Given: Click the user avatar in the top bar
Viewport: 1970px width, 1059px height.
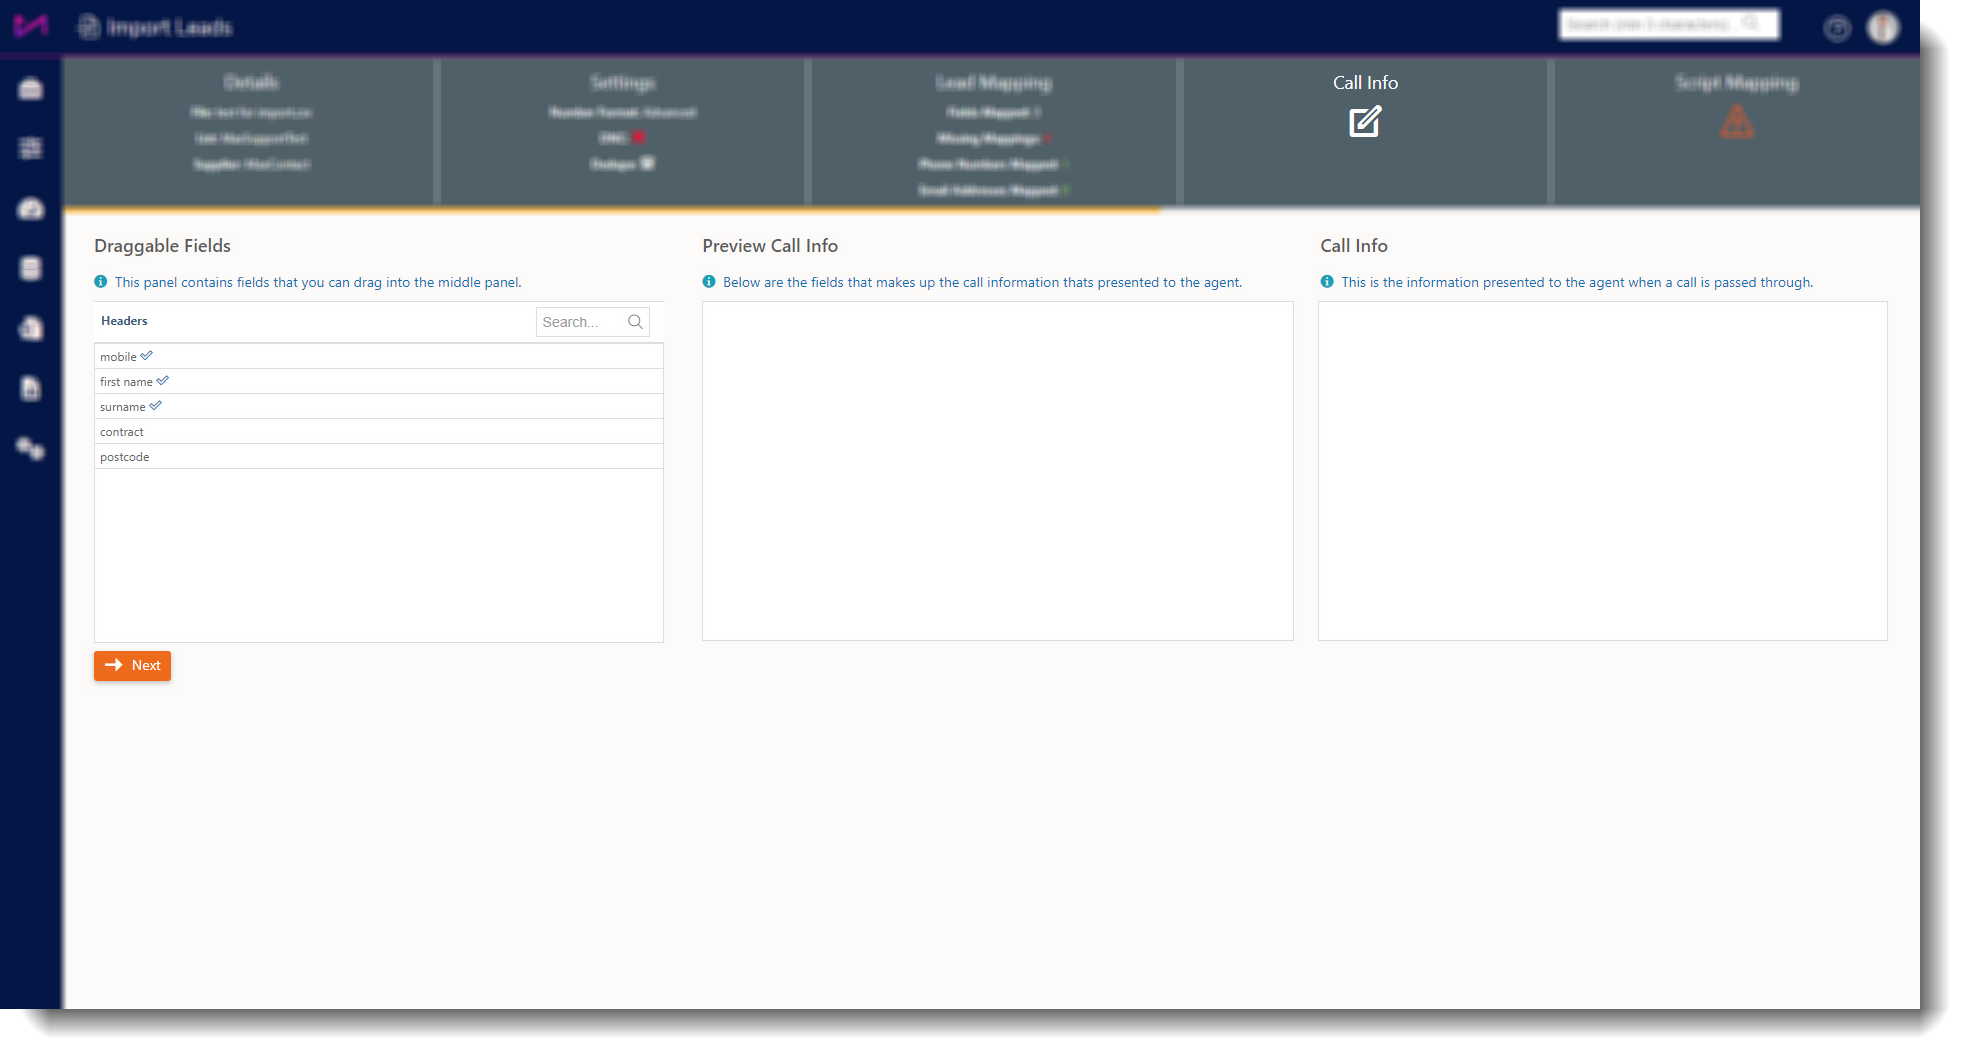Looking at the screenshot, I should [1883, 28].
